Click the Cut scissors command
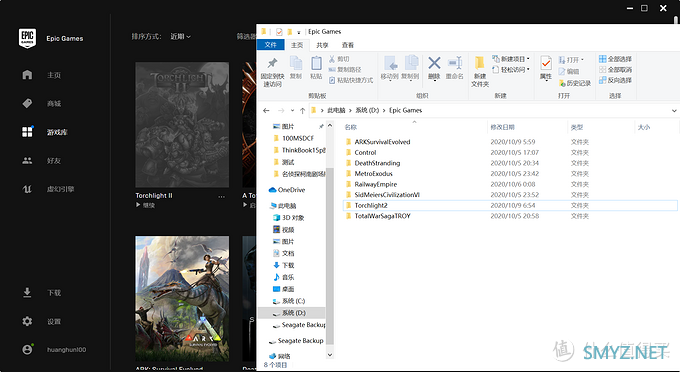This screenshot has height=372, width=680. pos(339,59)
